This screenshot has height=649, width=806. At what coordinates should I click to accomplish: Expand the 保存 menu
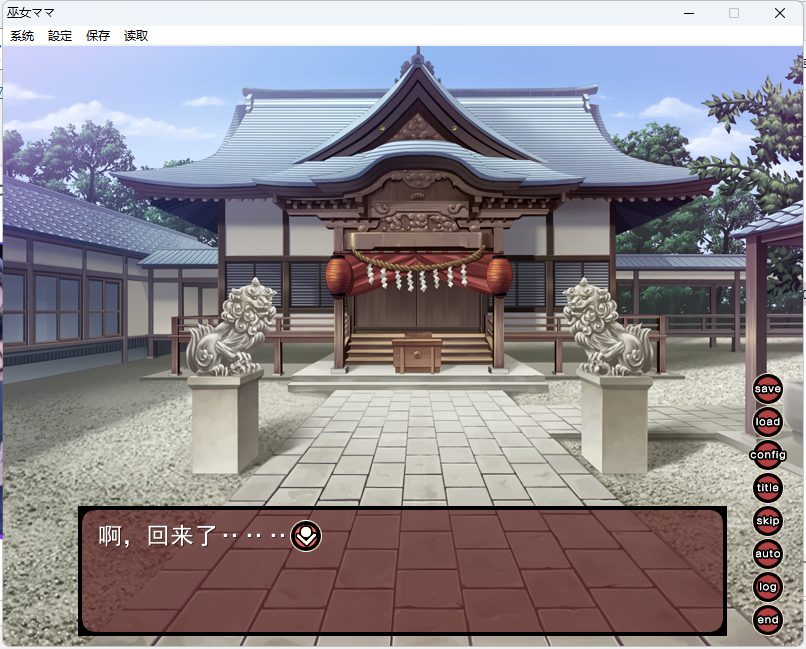point(98,36)
